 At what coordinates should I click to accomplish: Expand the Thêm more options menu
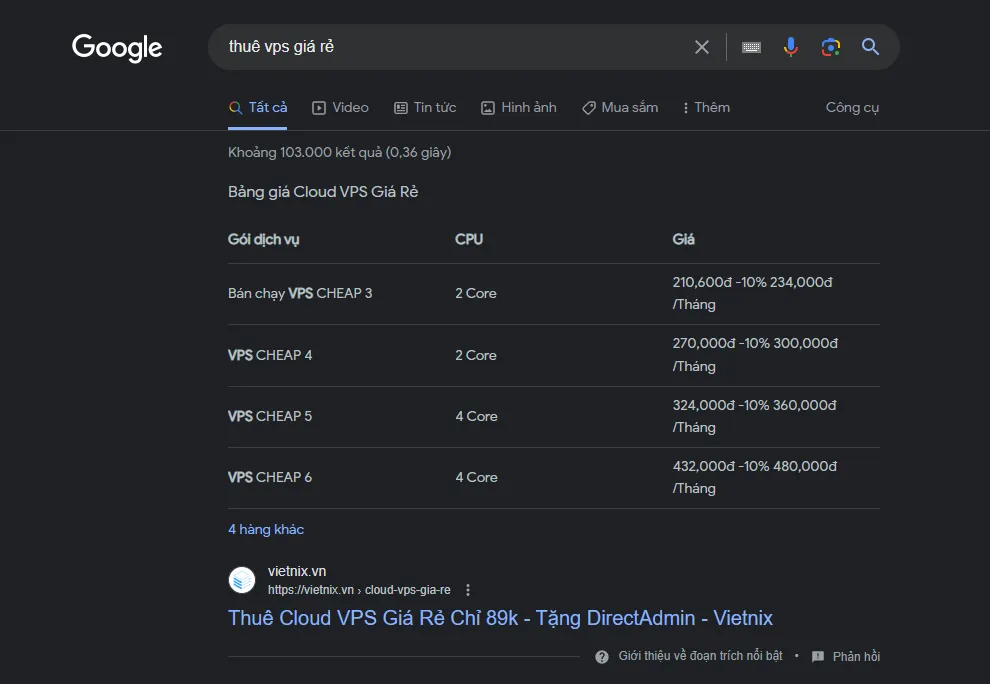pyautogui.click(x=706, y=107)
